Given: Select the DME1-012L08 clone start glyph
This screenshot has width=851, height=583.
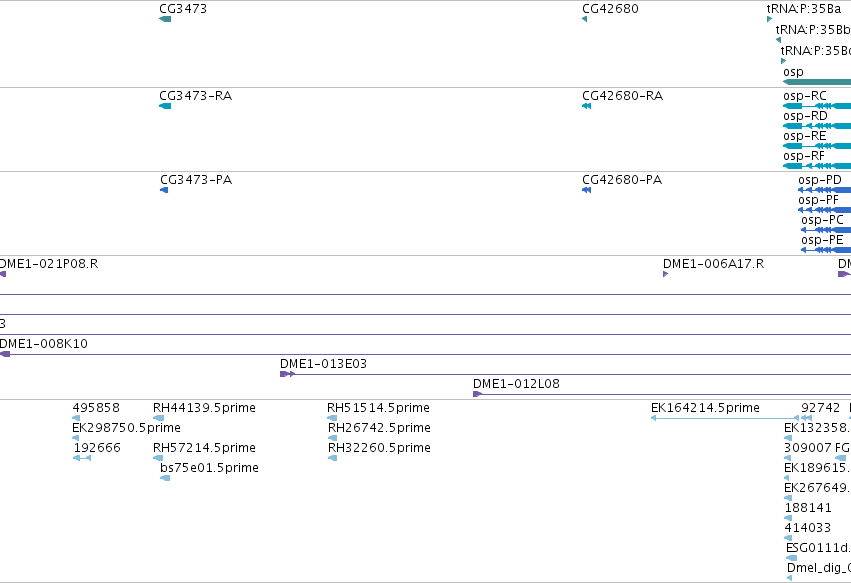Looking at the screenshot, I should [x=478, y=394].
